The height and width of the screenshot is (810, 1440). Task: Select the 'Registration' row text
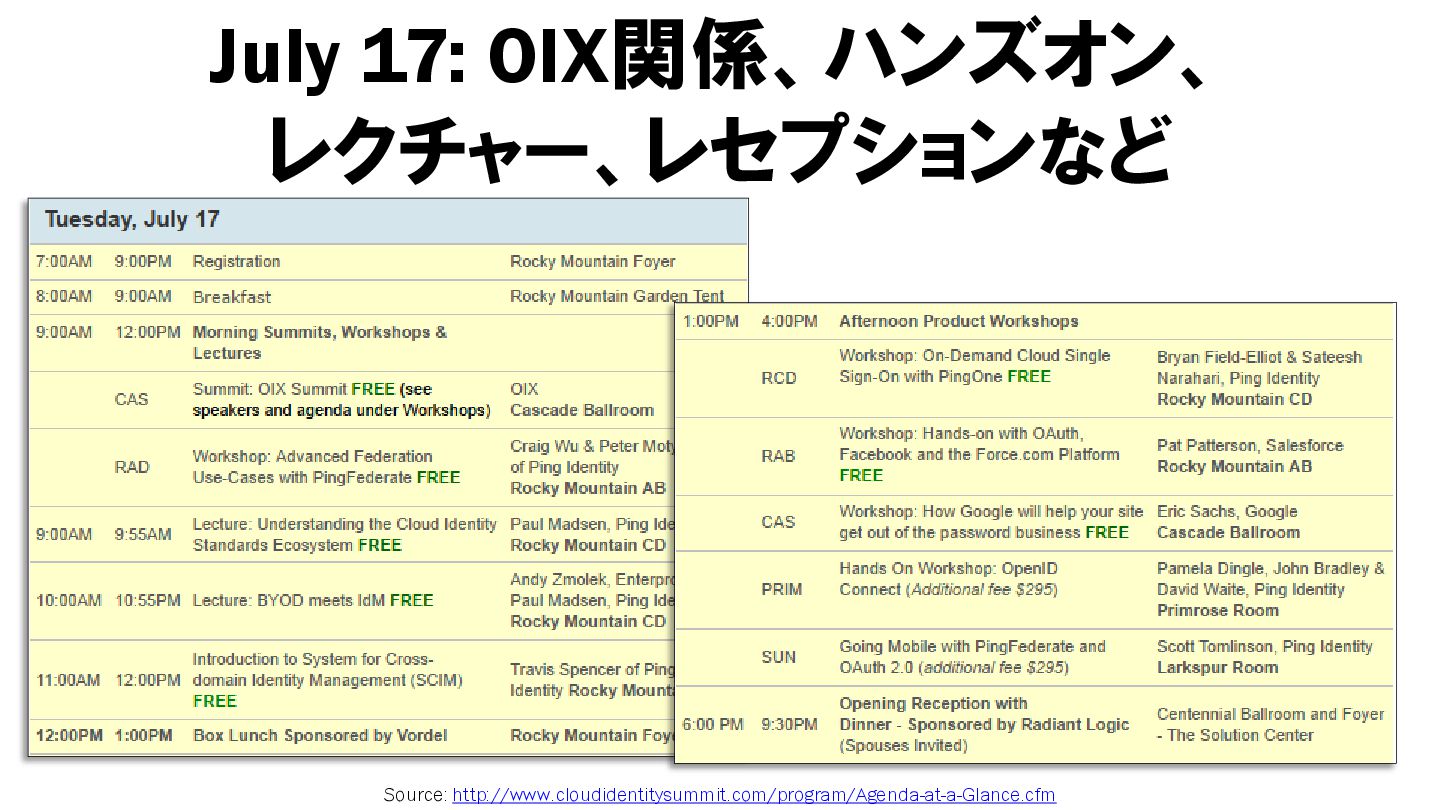click(236, 262)
